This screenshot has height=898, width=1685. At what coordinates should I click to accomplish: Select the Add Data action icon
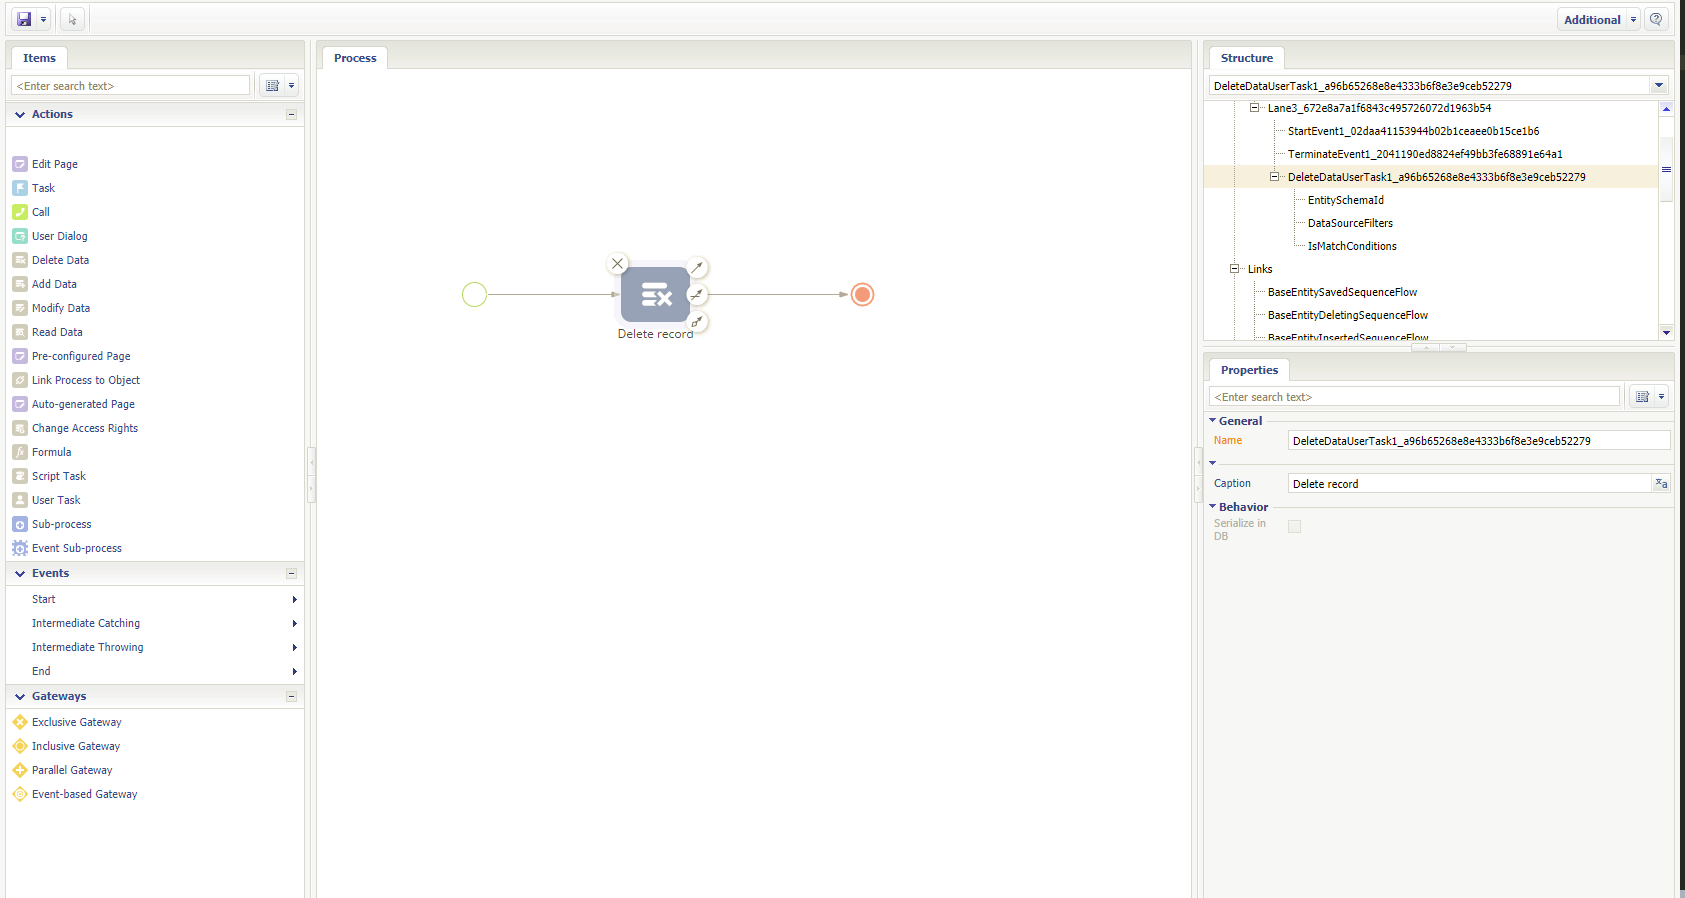coord(20,284)
